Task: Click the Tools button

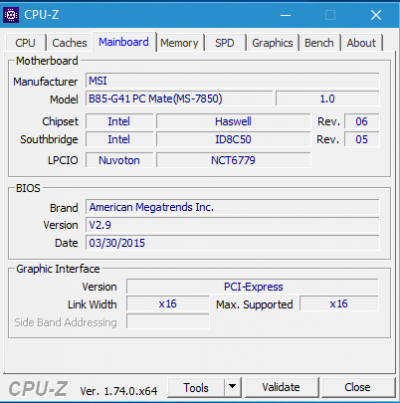Action: (x=196, y=388)
